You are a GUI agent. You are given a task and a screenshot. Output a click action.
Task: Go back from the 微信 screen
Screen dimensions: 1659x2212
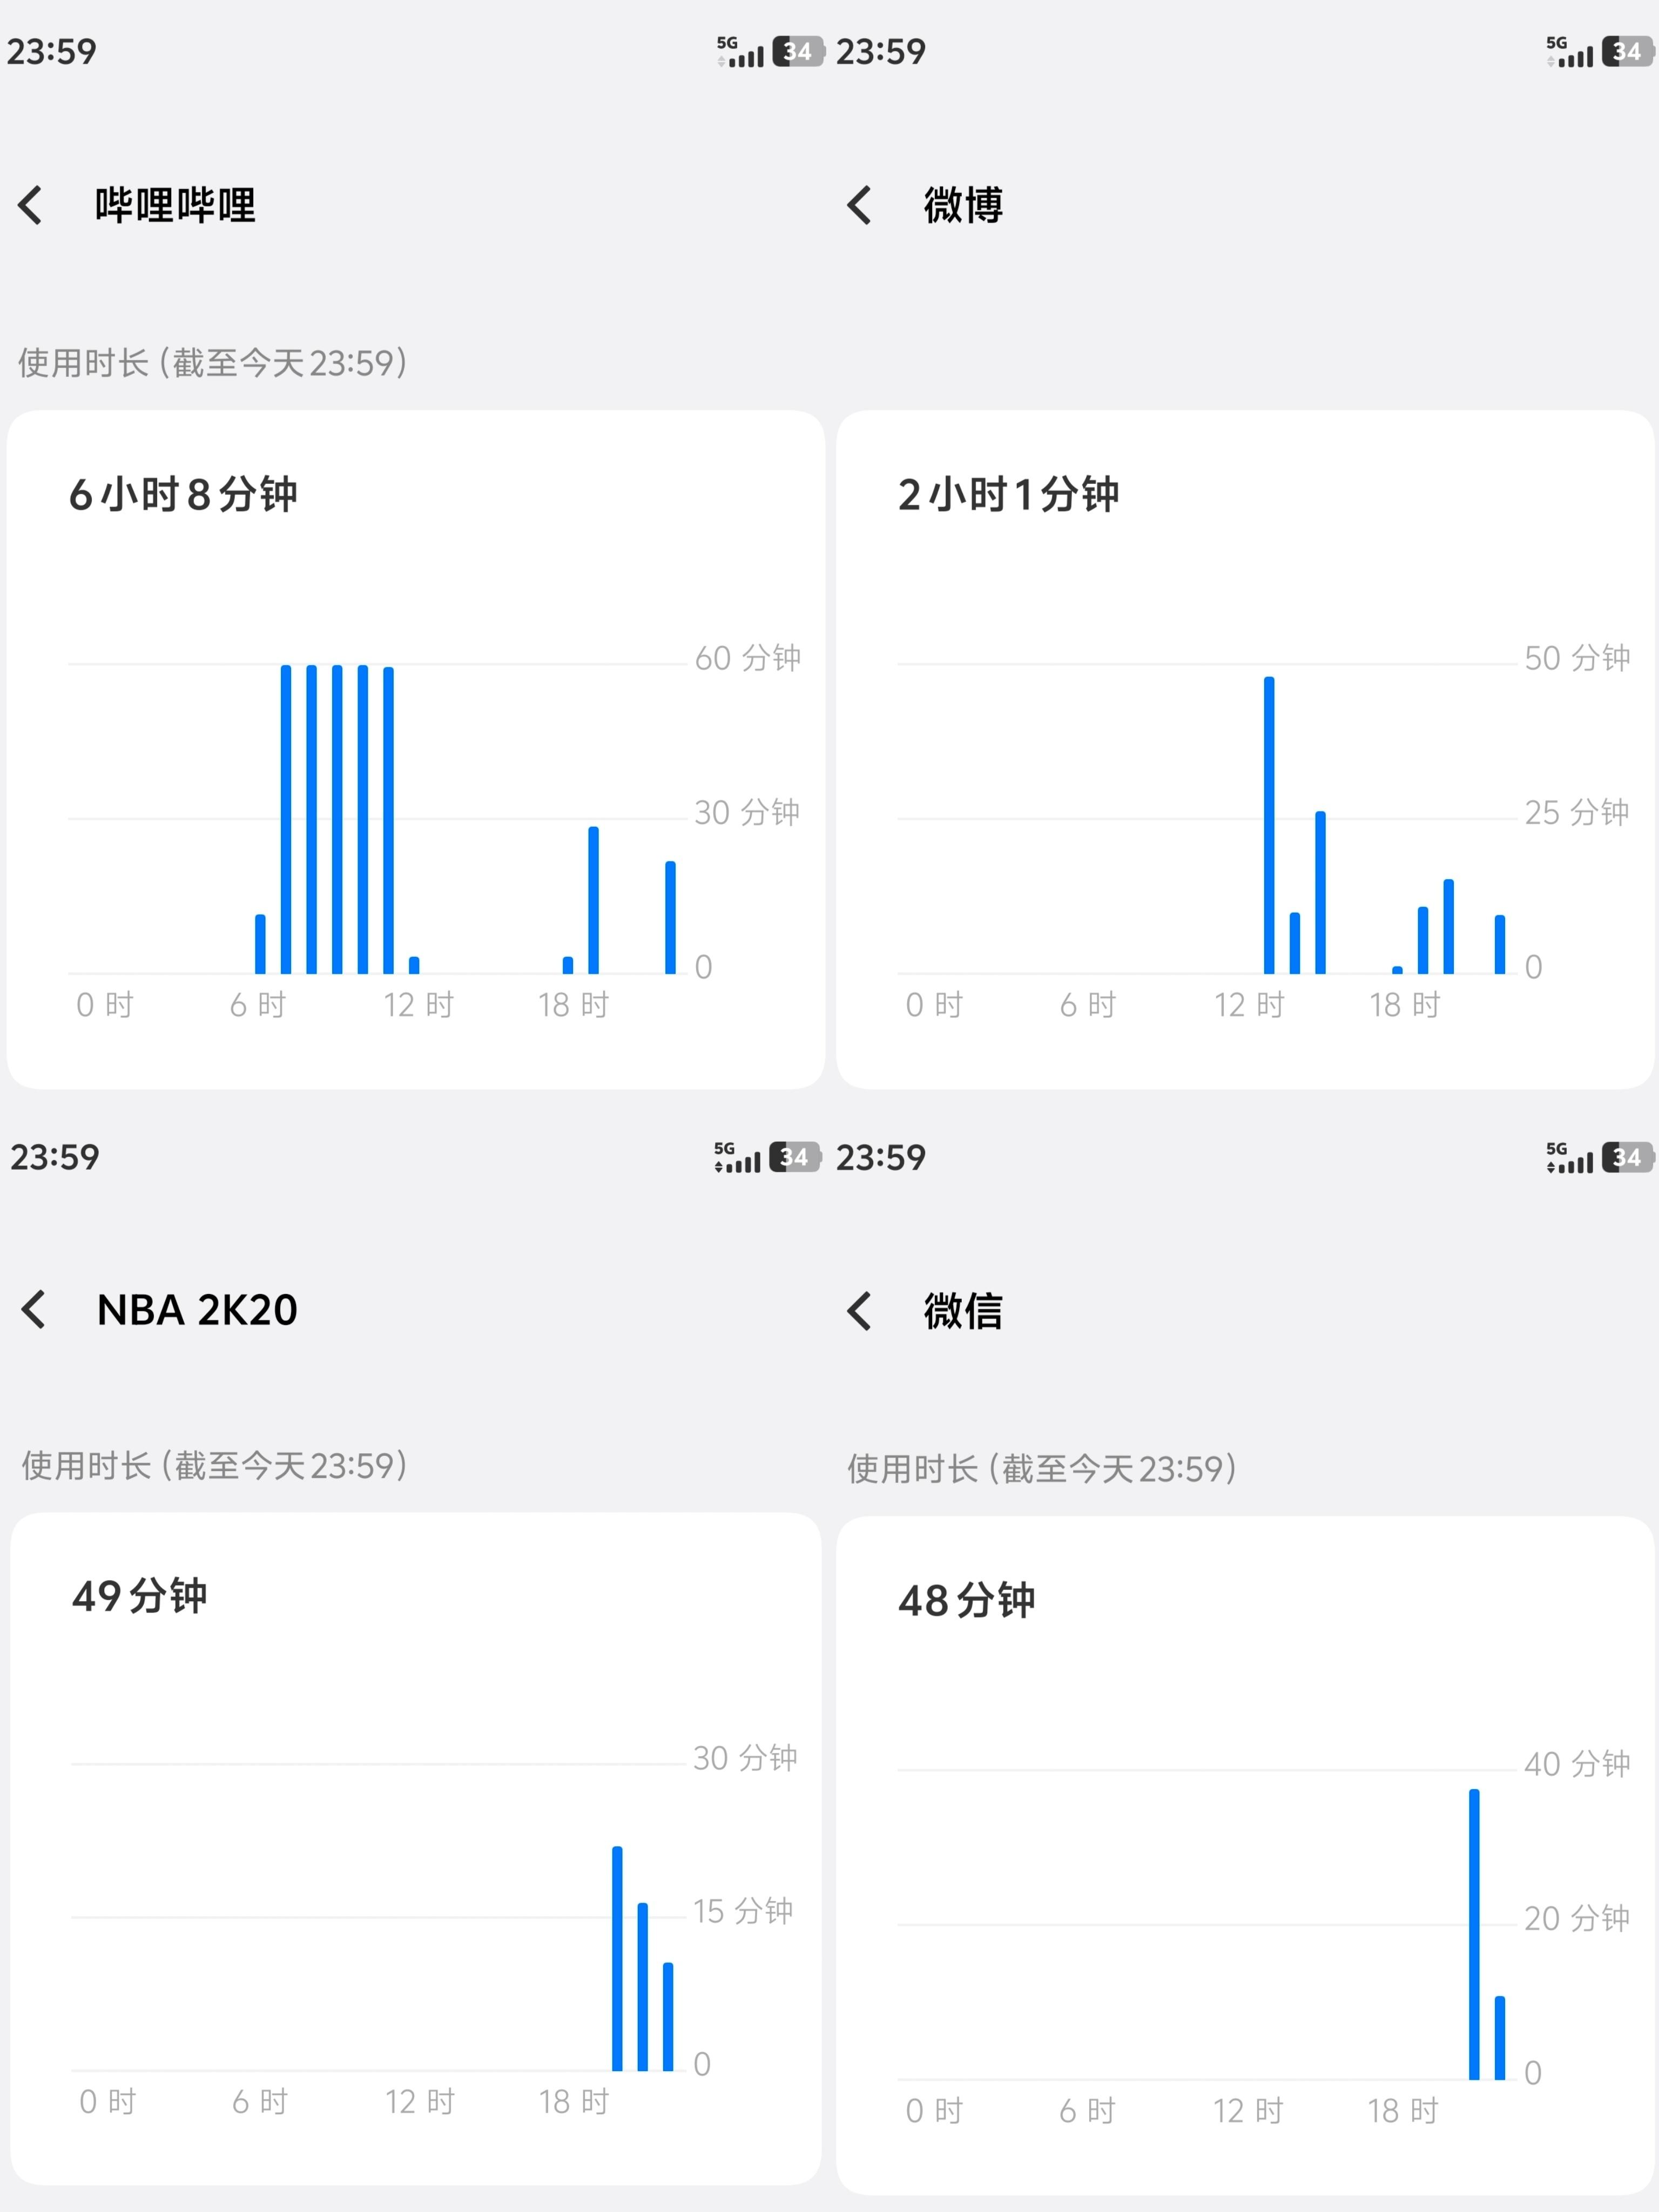860,1310
